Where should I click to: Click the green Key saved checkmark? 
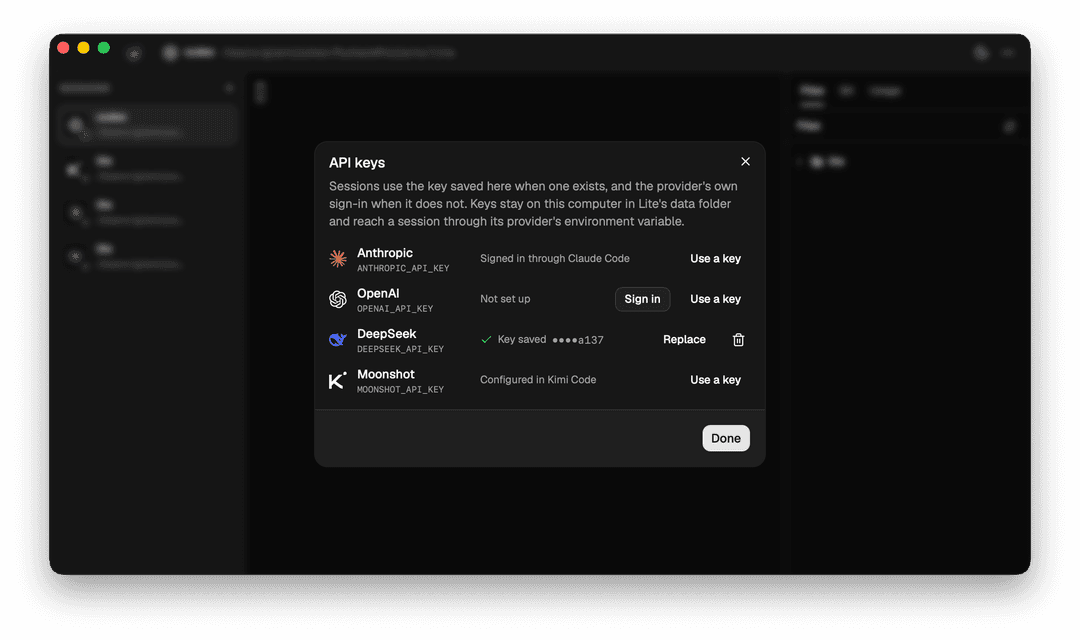click(x=486, y=340)
